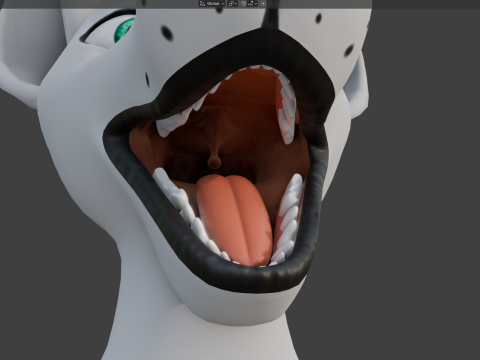Open proportional editing falloff dropdown
Viewport: 480px width, 360px height.
tap(272, 4)
